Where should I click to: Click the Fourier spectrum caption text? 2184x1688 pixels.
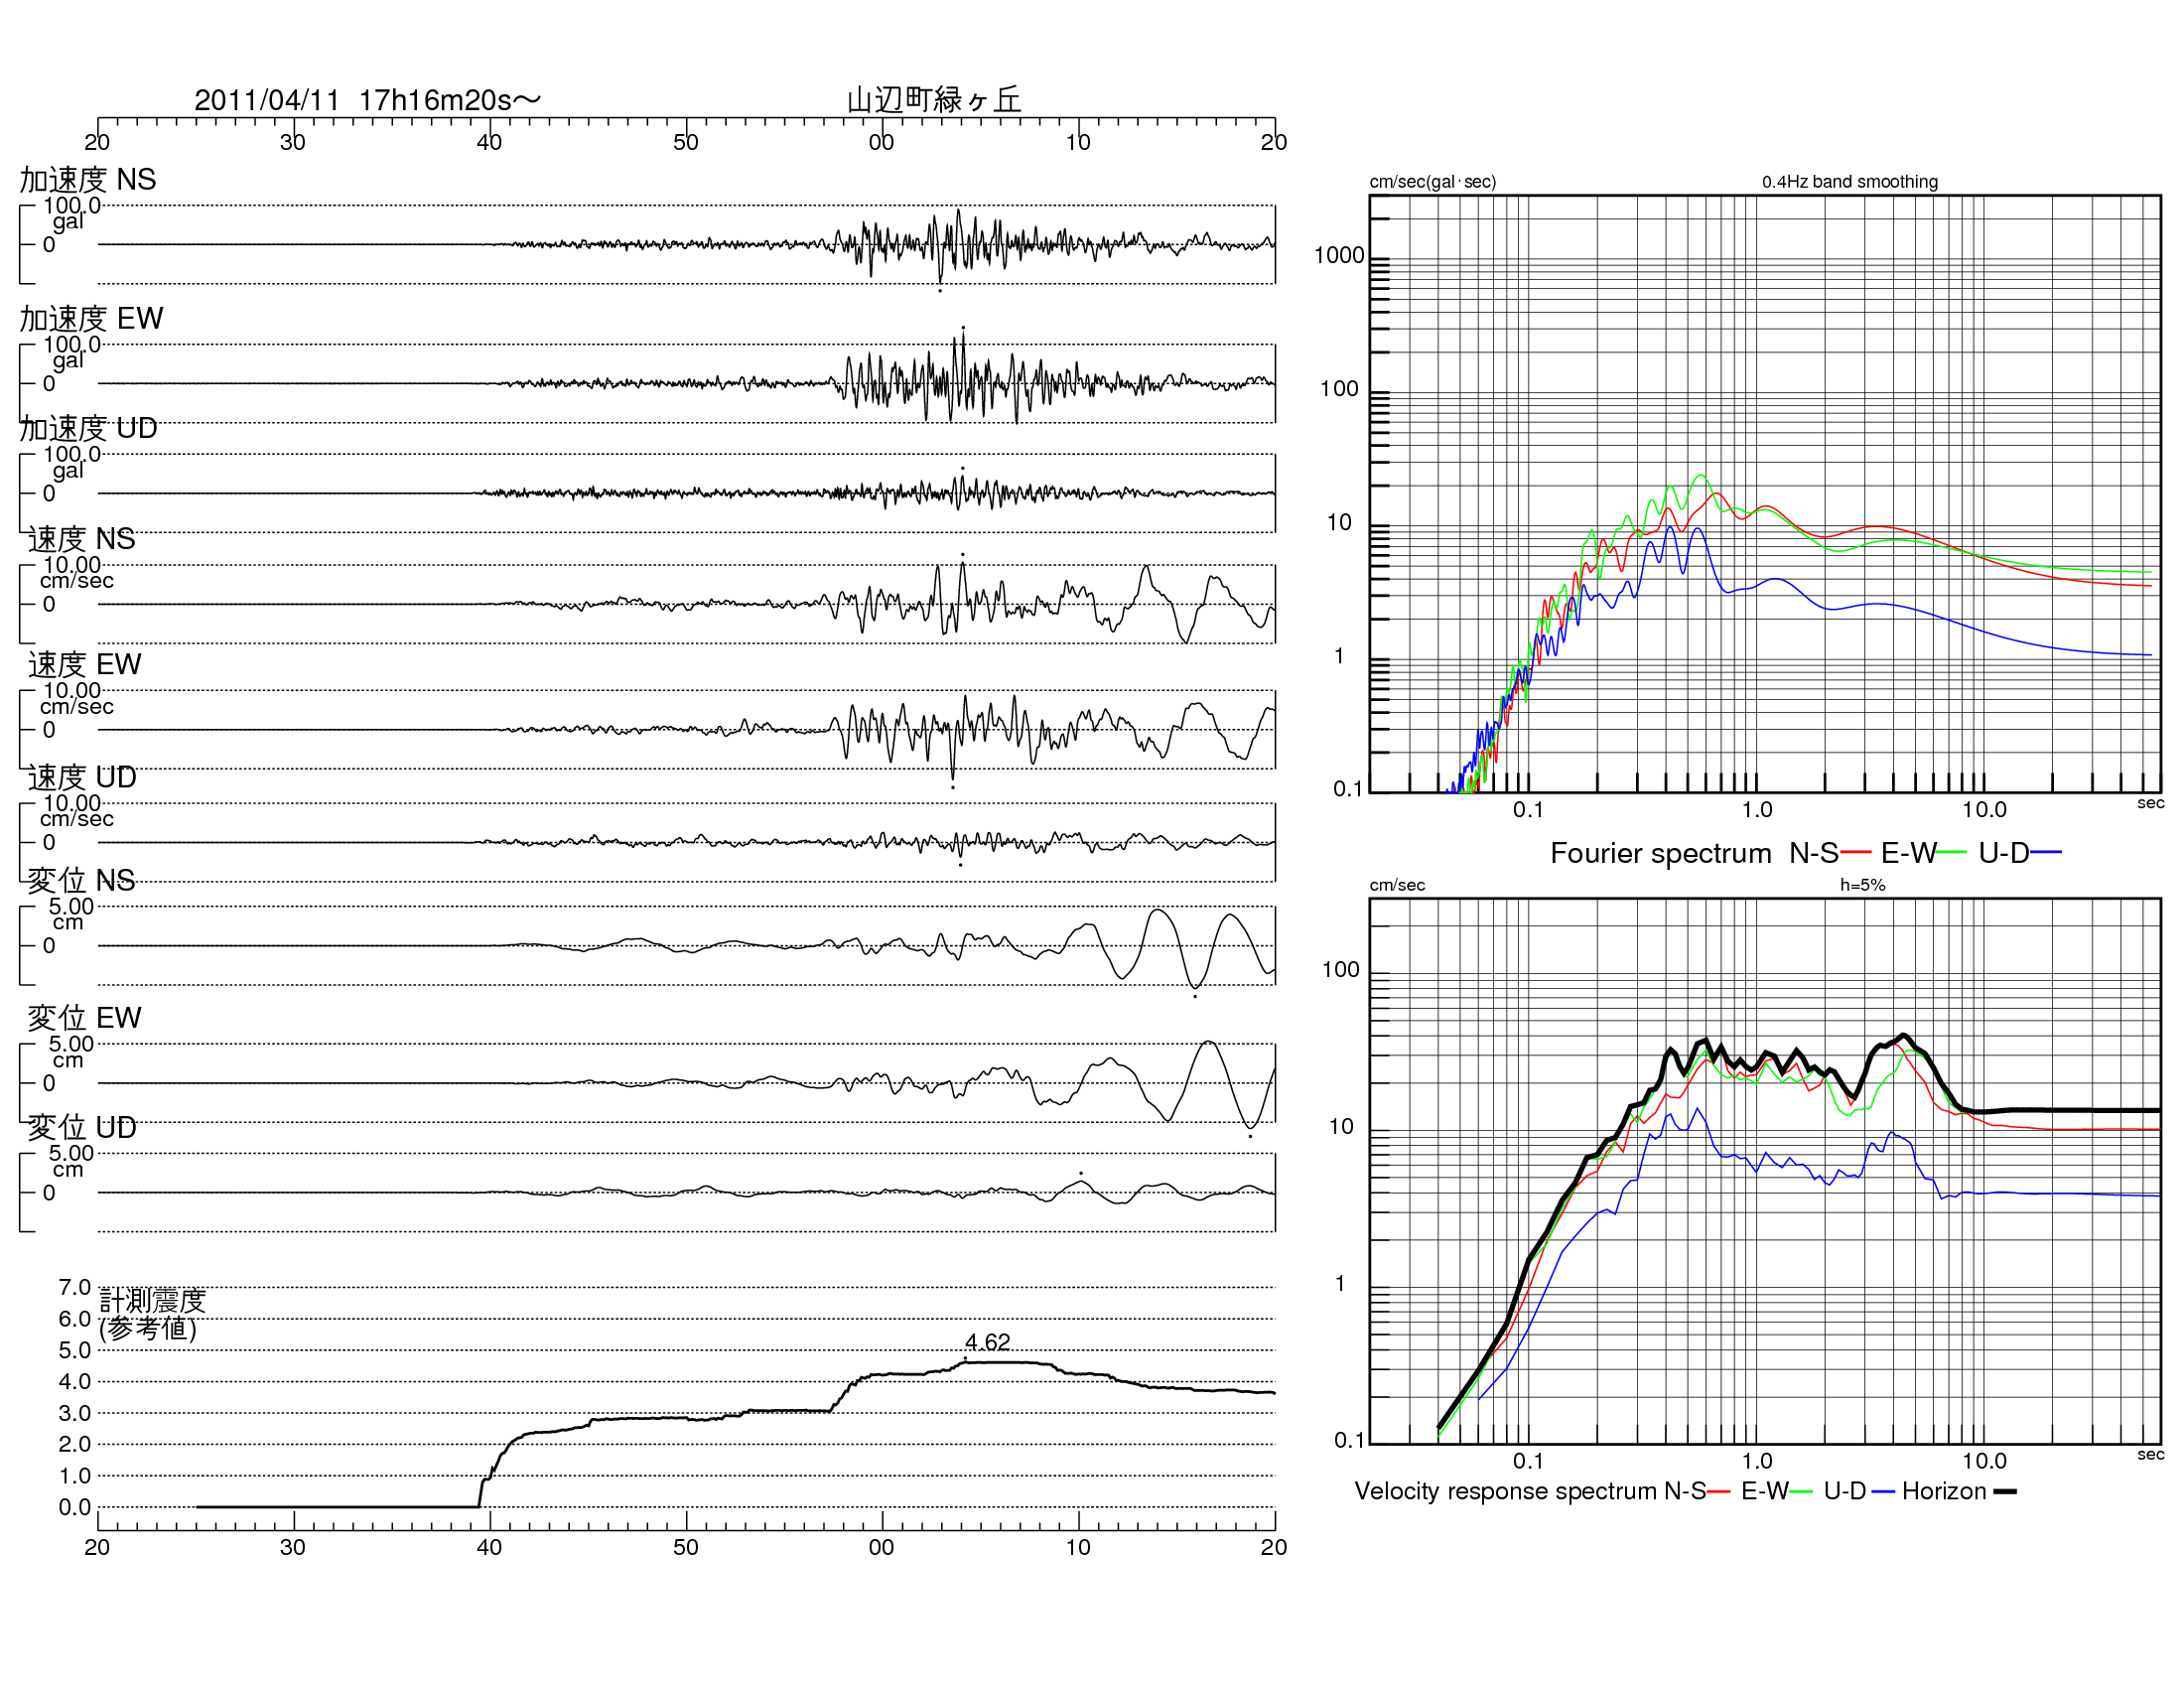(x=1660, y=853)
